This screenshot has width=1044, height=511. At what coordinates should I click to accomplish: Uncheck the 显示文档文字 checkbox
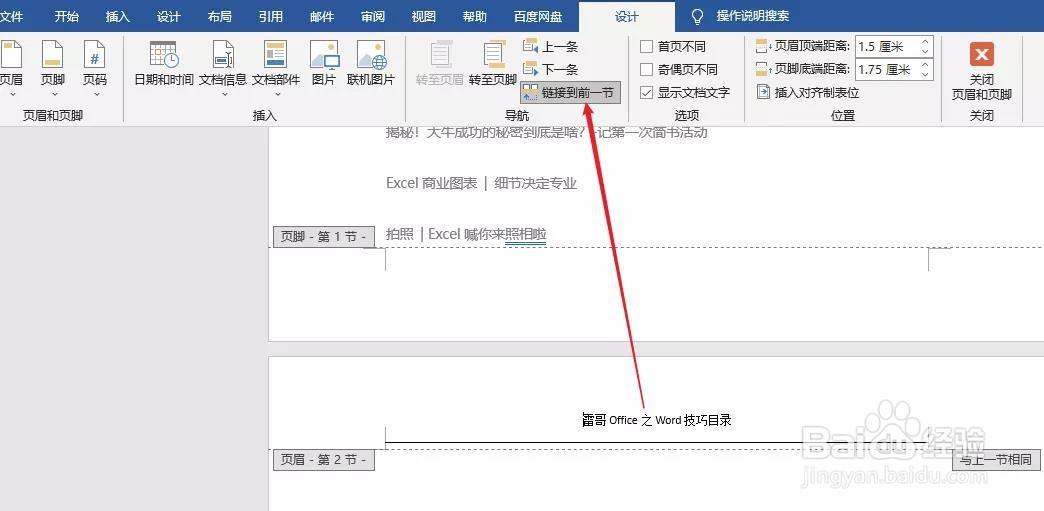(646, 93)
